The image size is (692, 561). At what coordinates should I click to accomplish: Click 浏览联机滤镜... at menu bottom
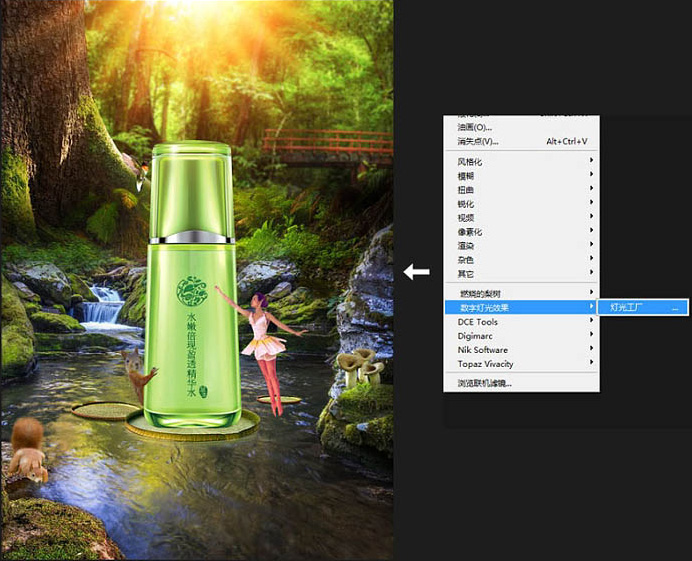[x=485, y=383]
